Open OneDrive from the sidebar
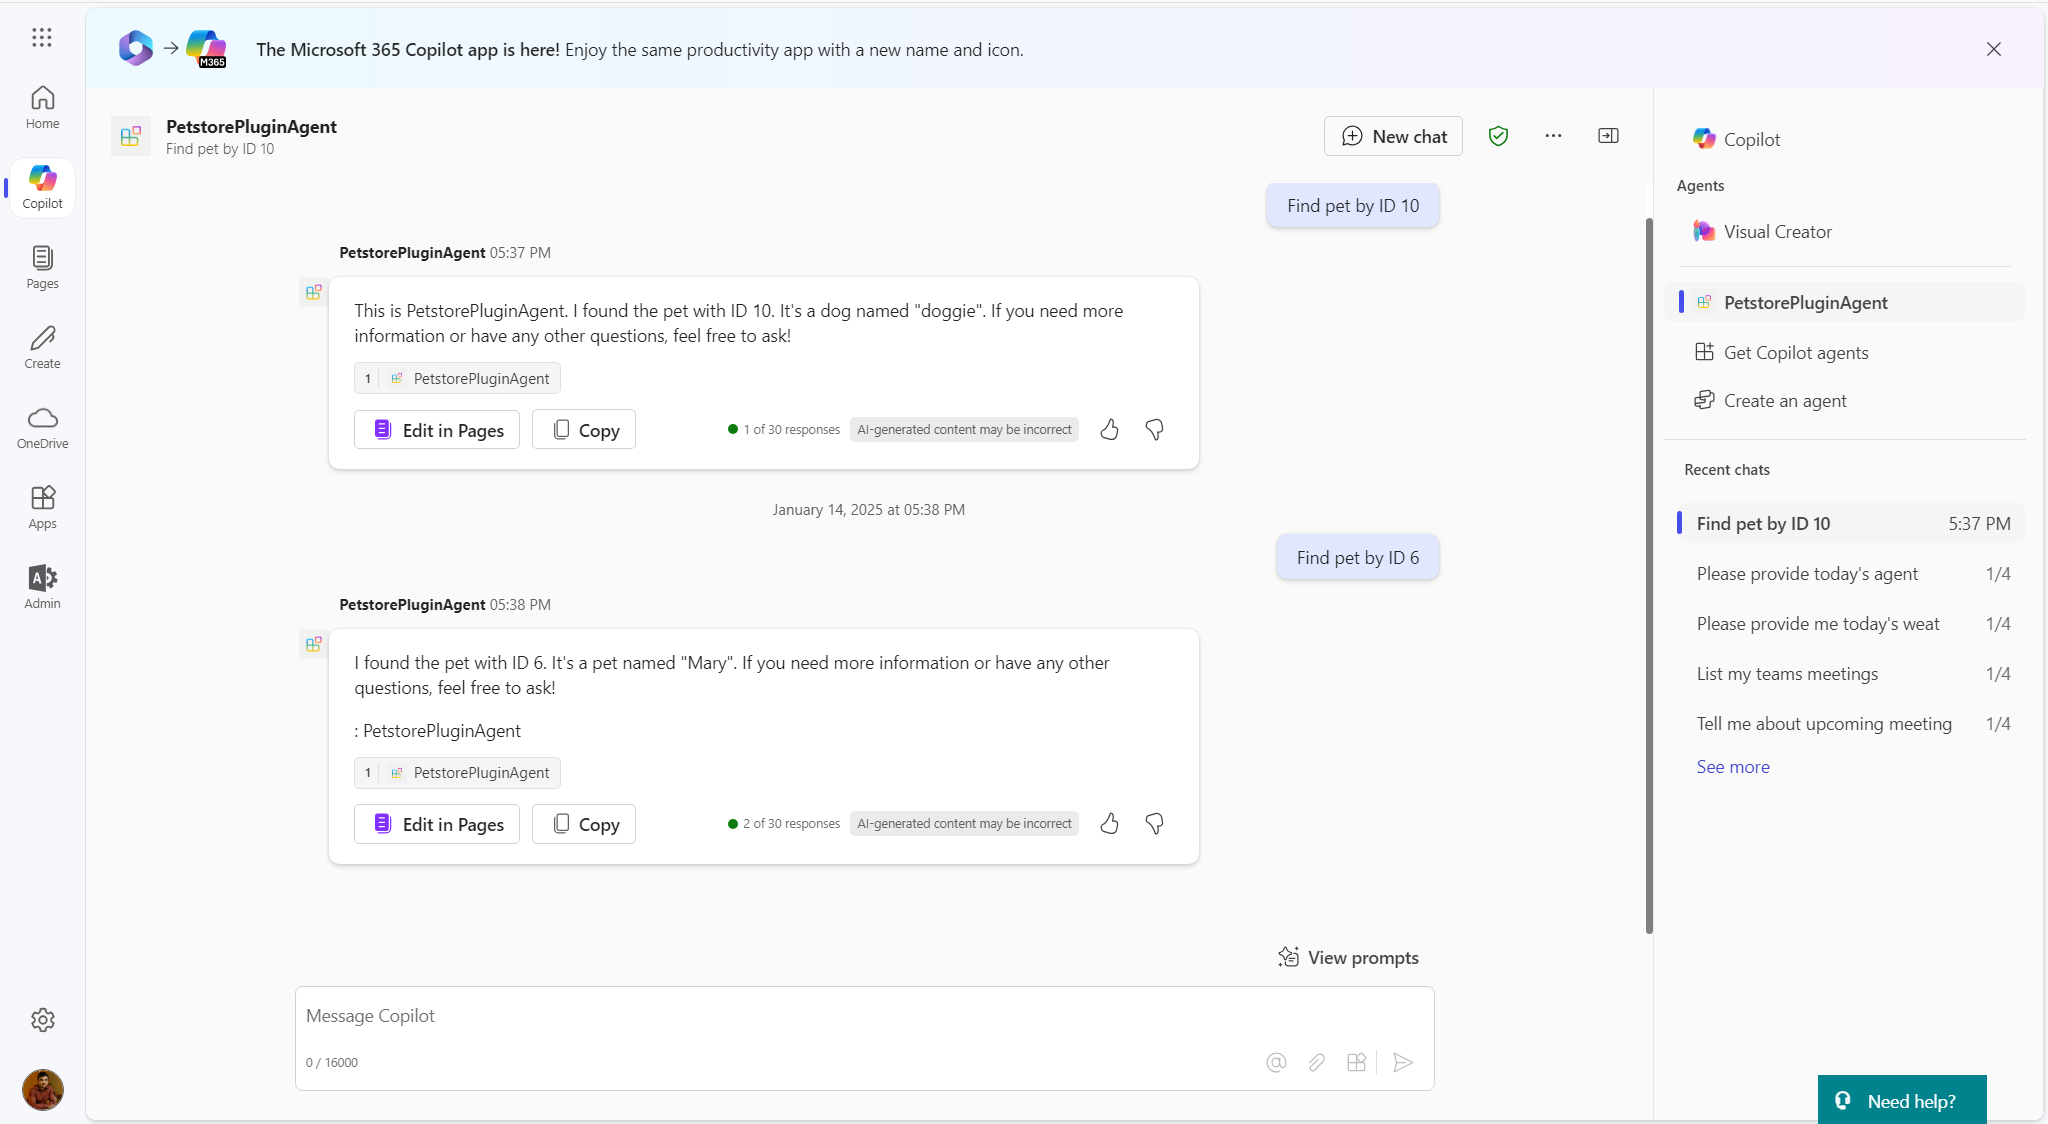Image resolution: width=2048 pixels, height=1124 pixels. [41, 426]
